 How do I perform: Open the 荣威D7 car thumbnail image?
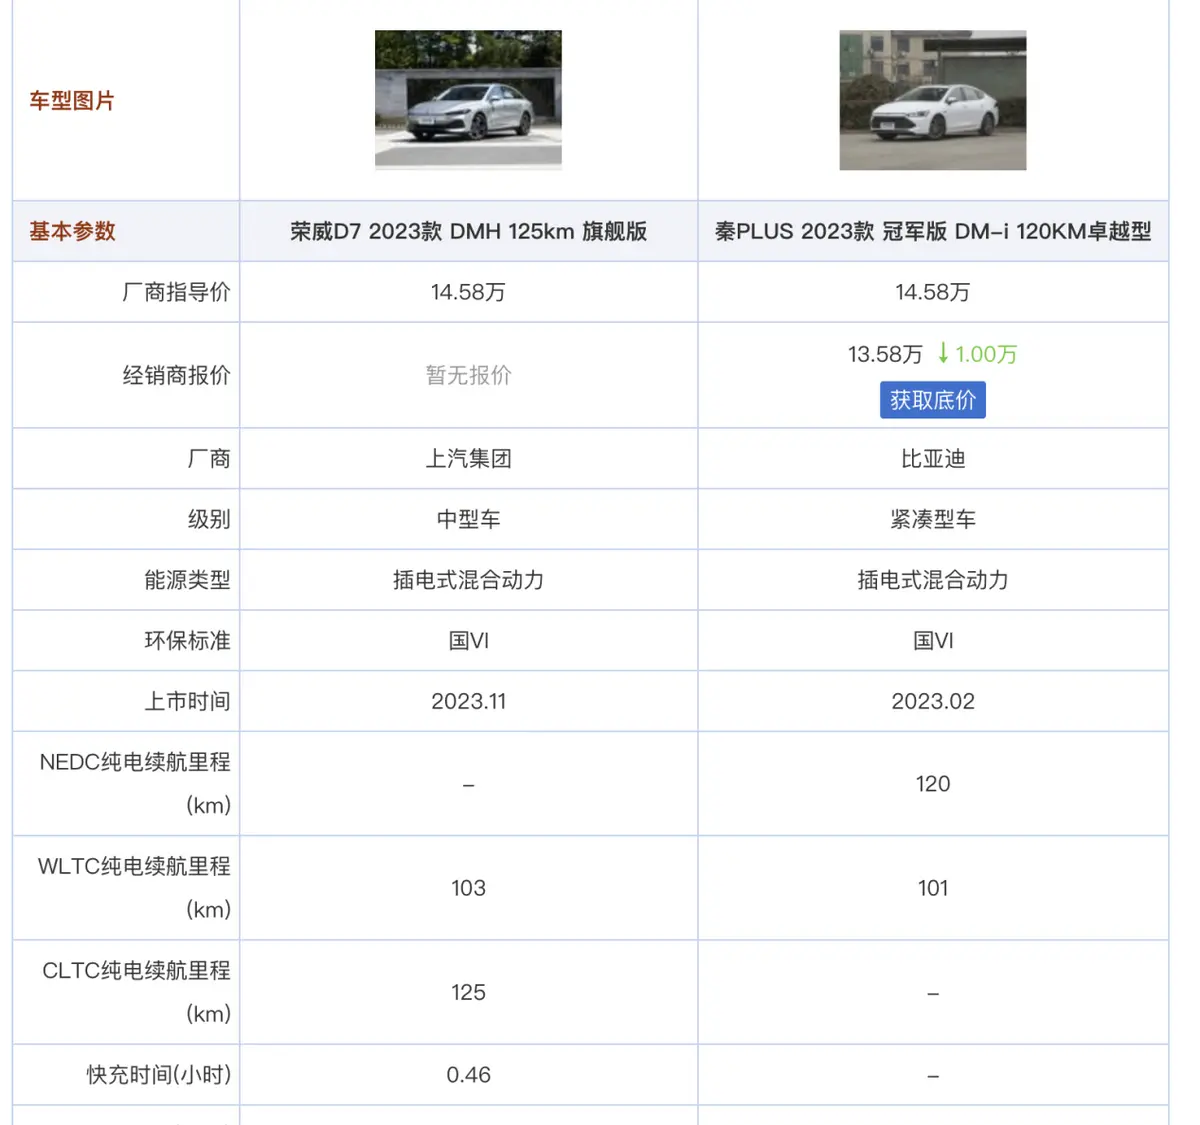point(468,100)
